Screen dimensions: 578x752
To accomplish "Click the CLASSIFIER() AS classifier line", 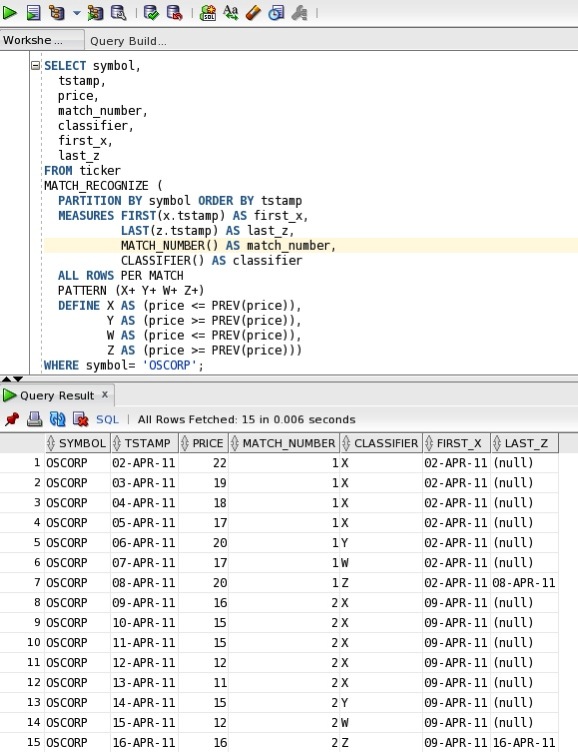I will click(x=212, y=261).
